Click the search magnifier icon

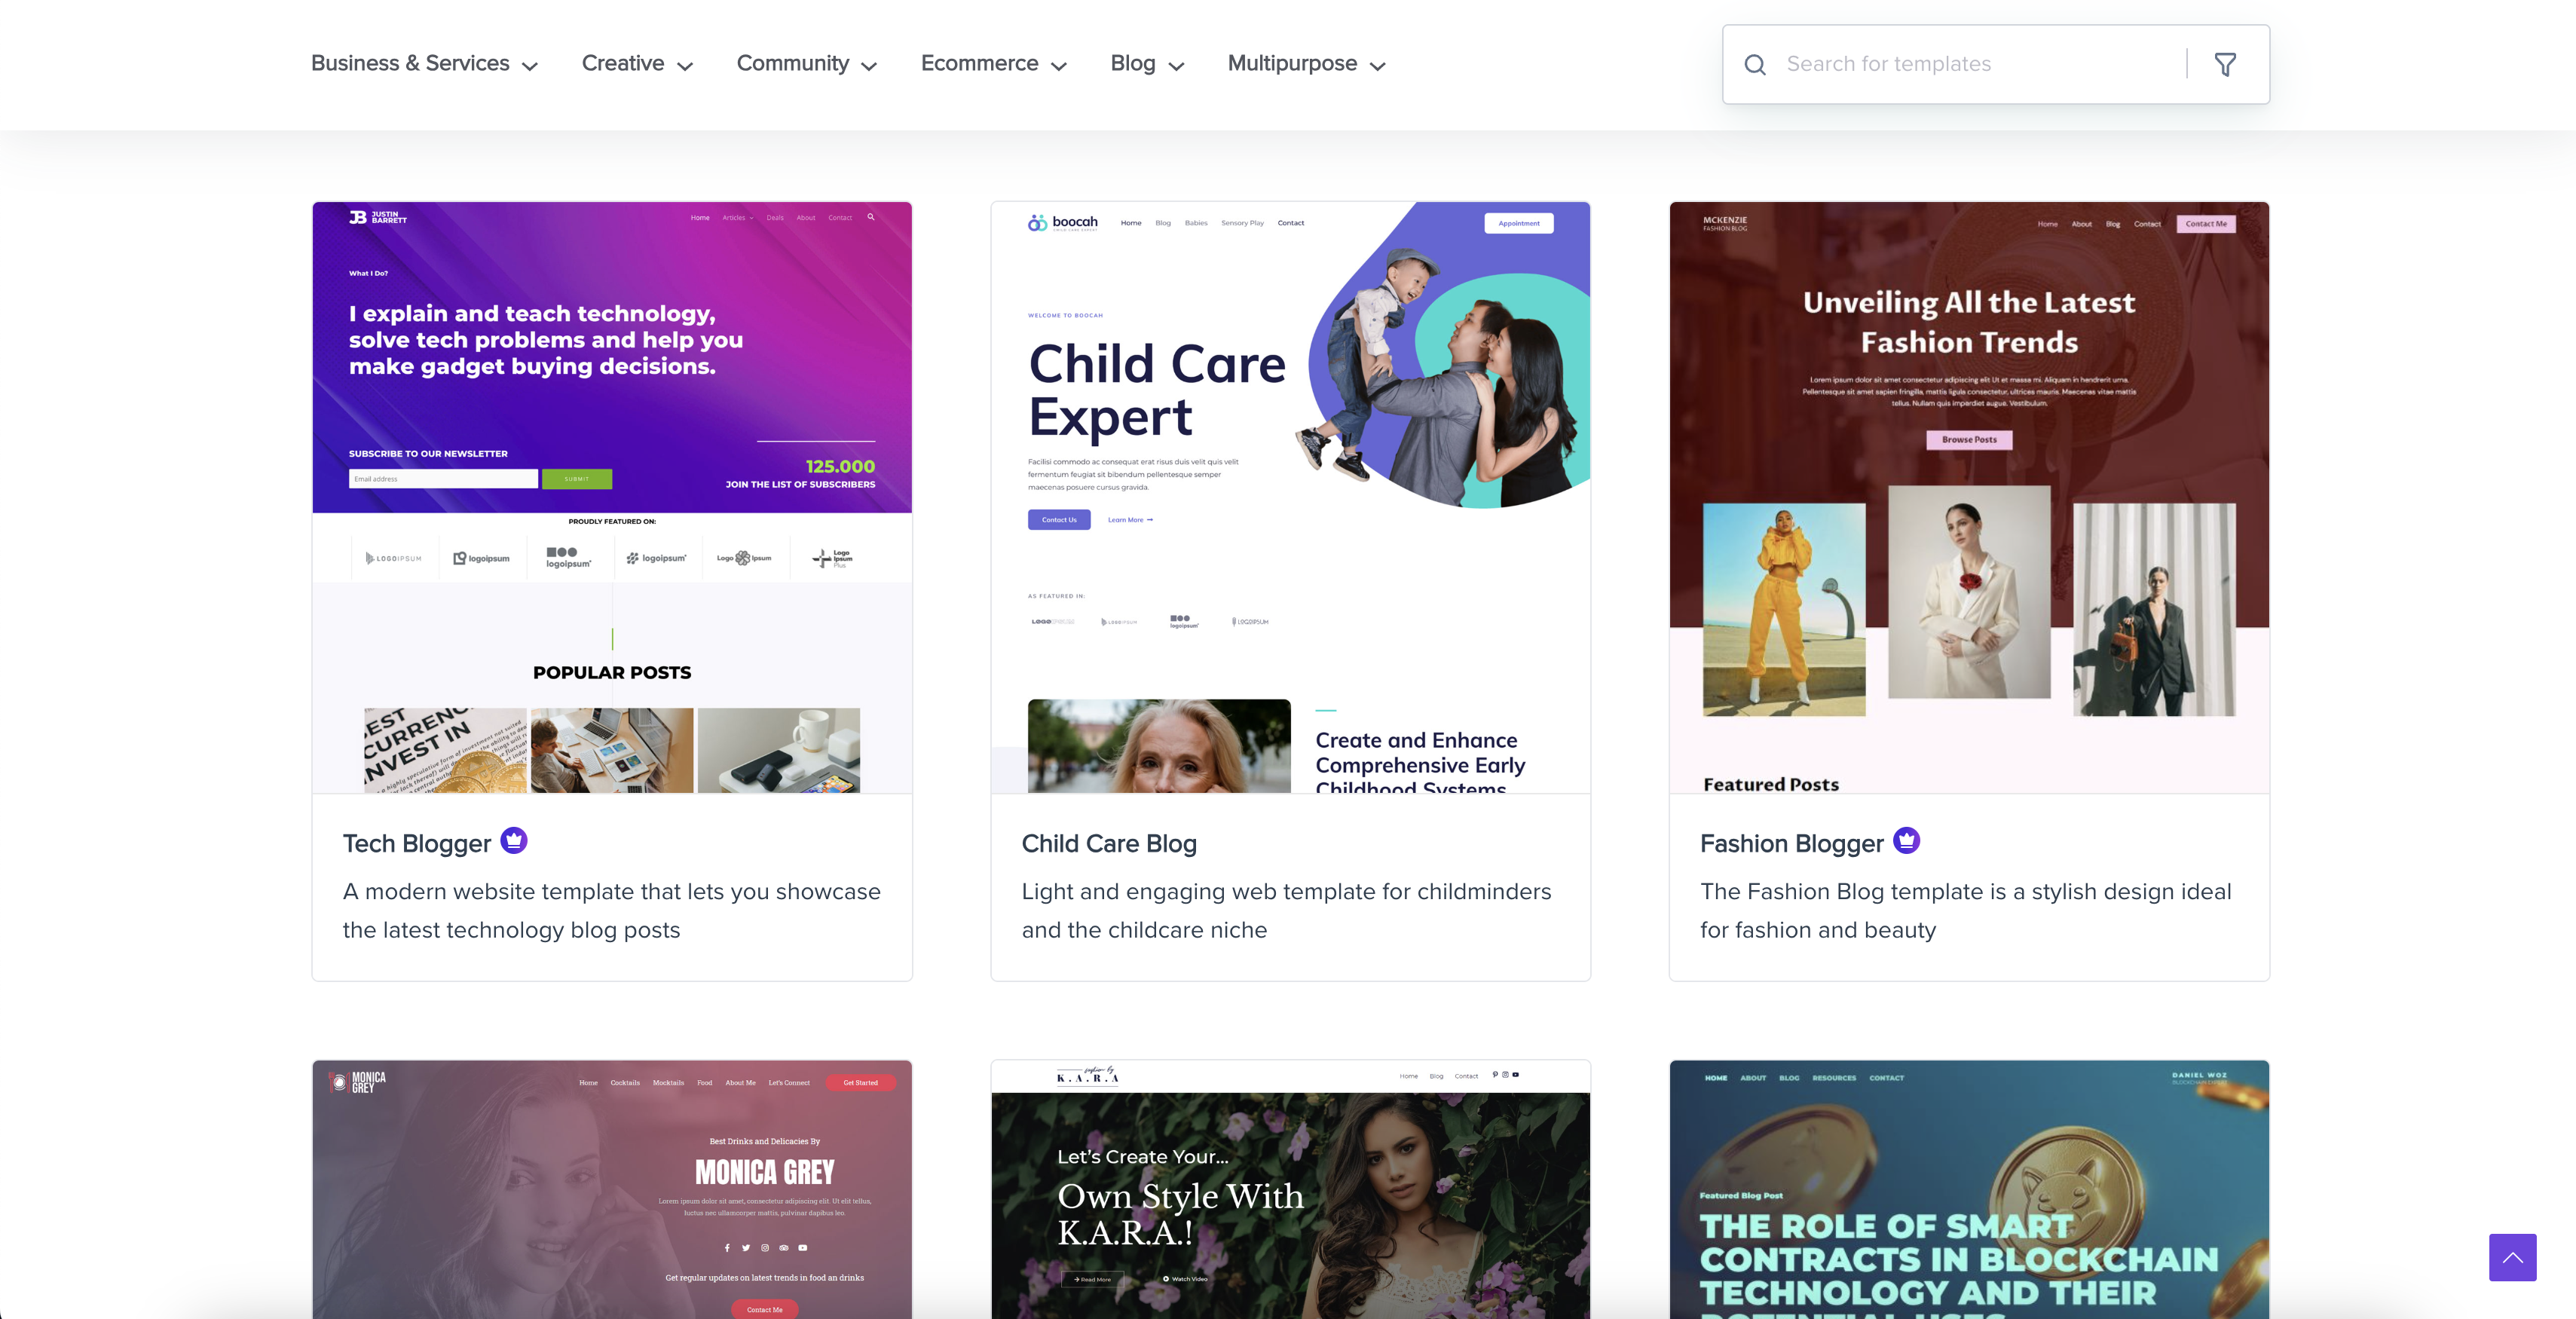tap(1755, 65)
